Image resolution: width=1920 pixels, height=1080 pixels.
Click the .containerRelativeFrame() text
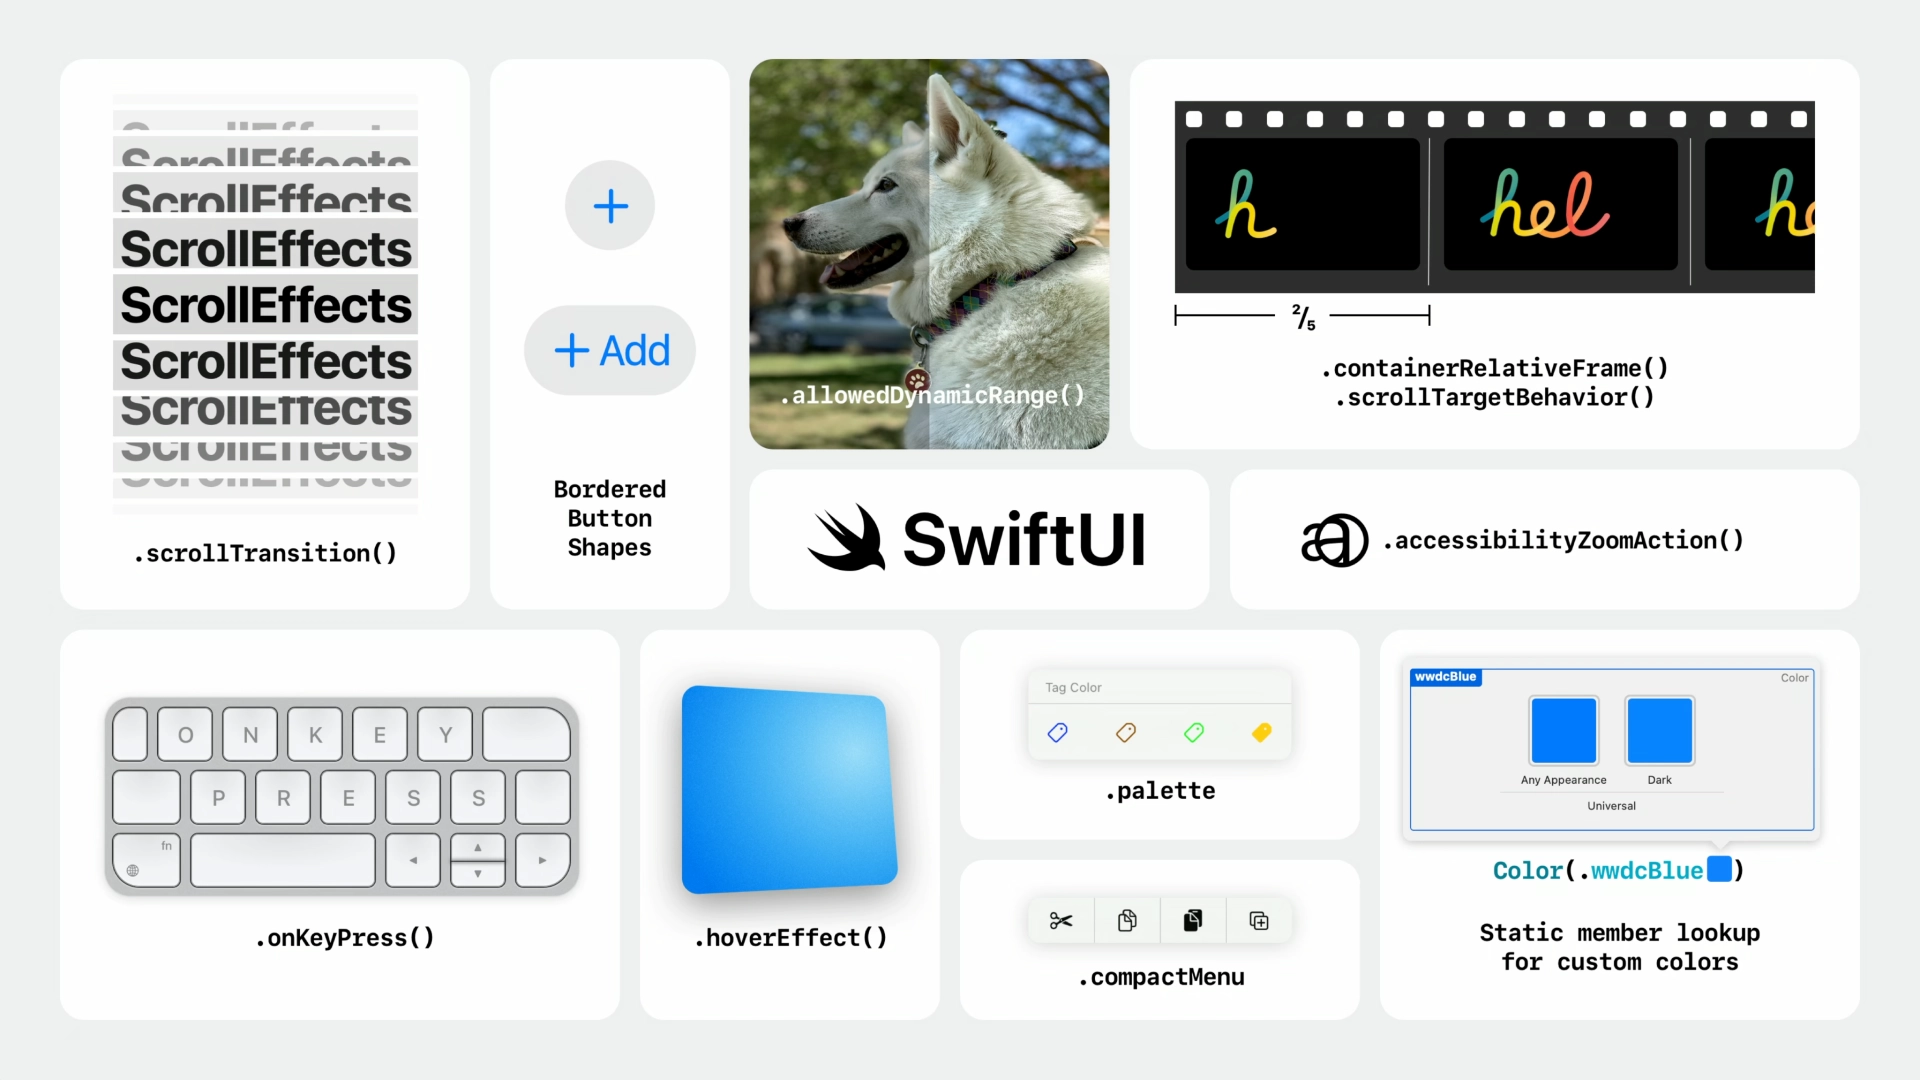pos(1494,368)
